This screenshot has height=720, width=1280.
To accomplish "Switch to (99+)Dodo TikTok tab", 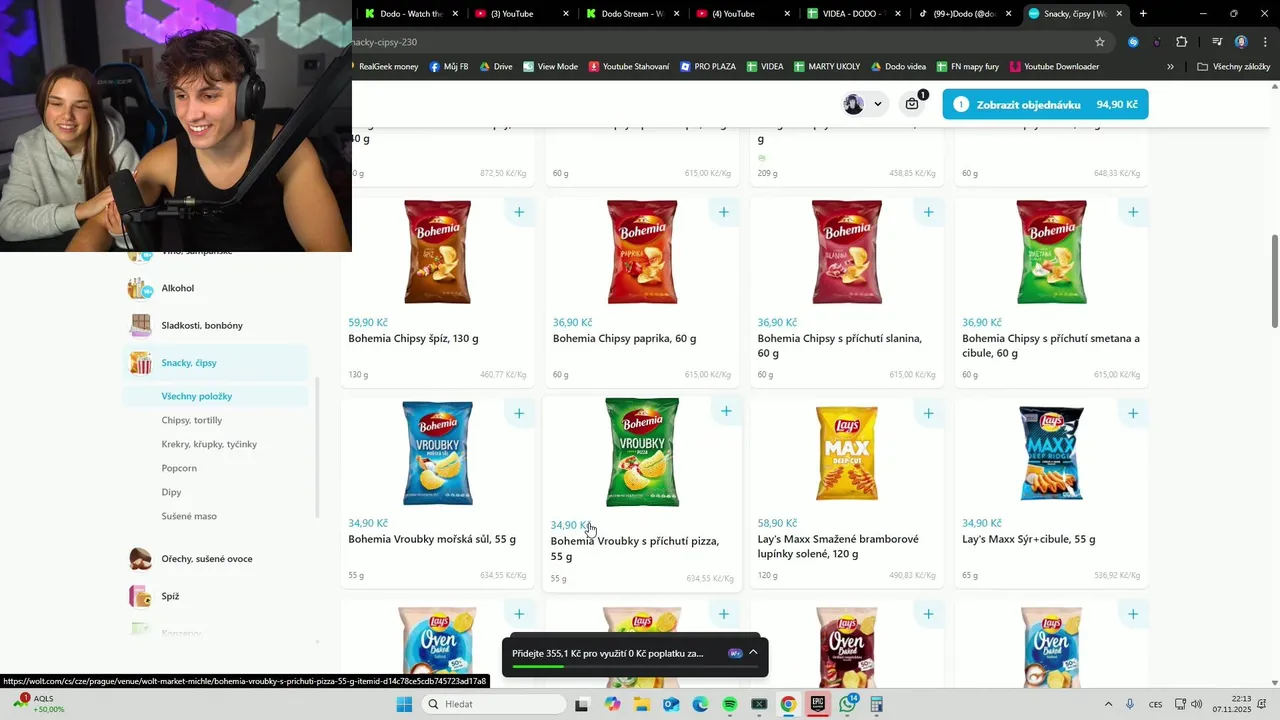I will tap(962, 14).
